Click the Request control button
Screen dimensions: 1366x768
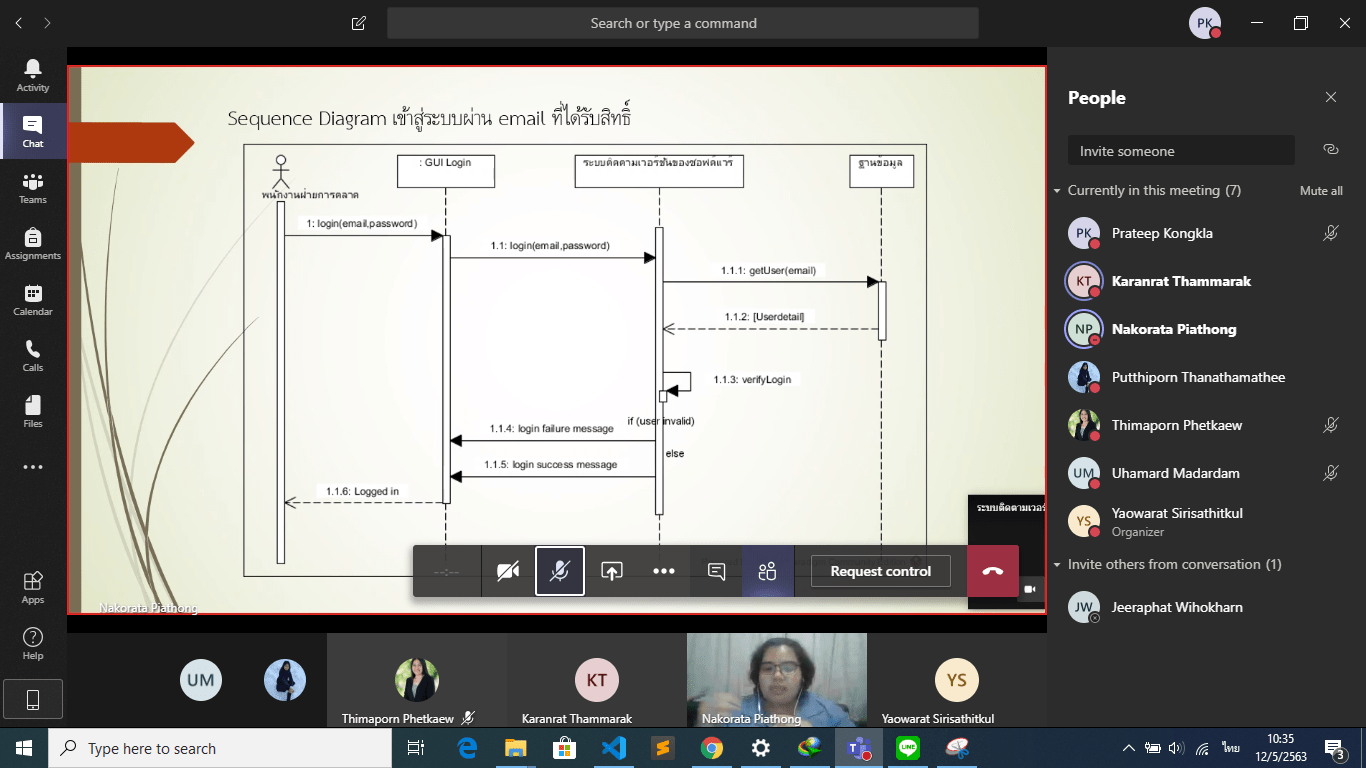(881, 571)
